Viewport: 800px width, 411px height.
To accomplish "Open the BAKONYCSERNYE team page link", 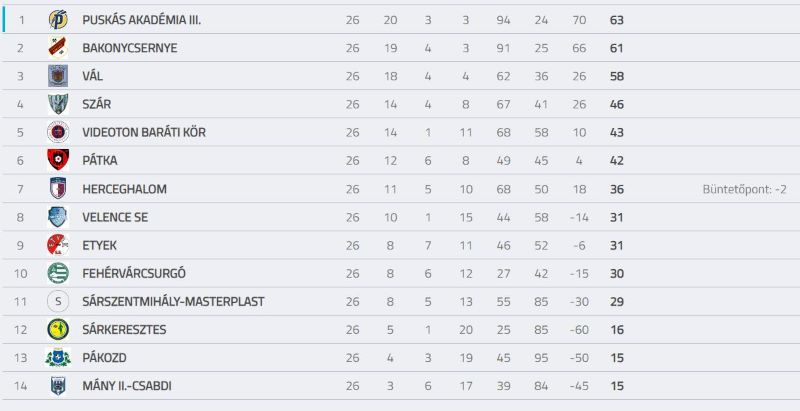I will tap(130, 48).
